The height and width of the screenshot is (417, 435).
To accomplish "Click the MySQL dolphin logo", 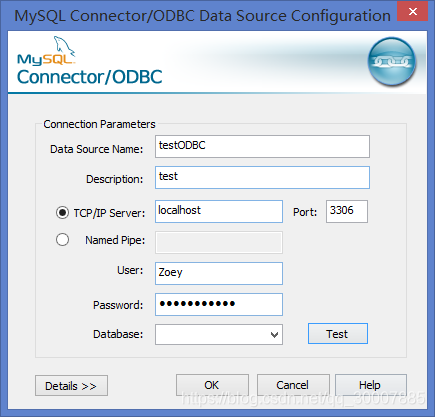I will pos(46,50).
